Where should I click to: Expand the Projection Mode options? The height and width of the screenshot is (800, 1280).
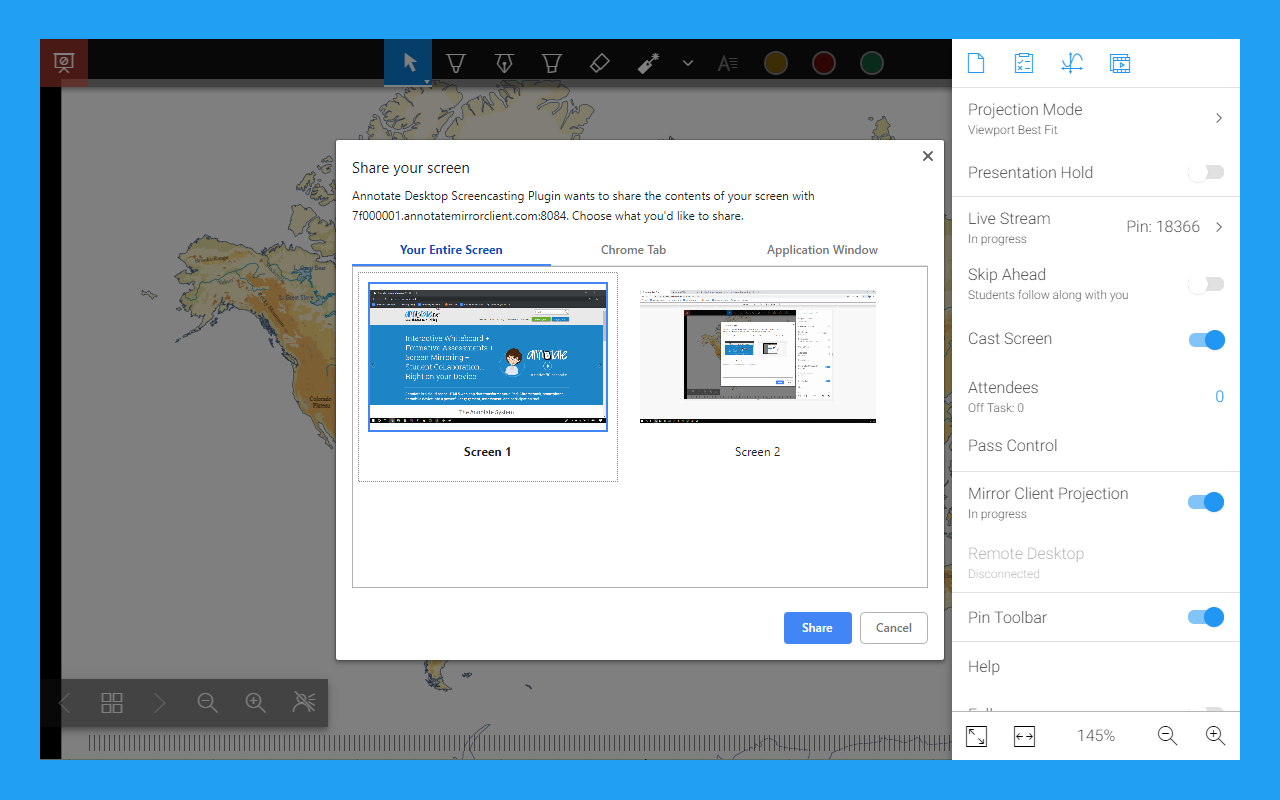(1218, 117)
